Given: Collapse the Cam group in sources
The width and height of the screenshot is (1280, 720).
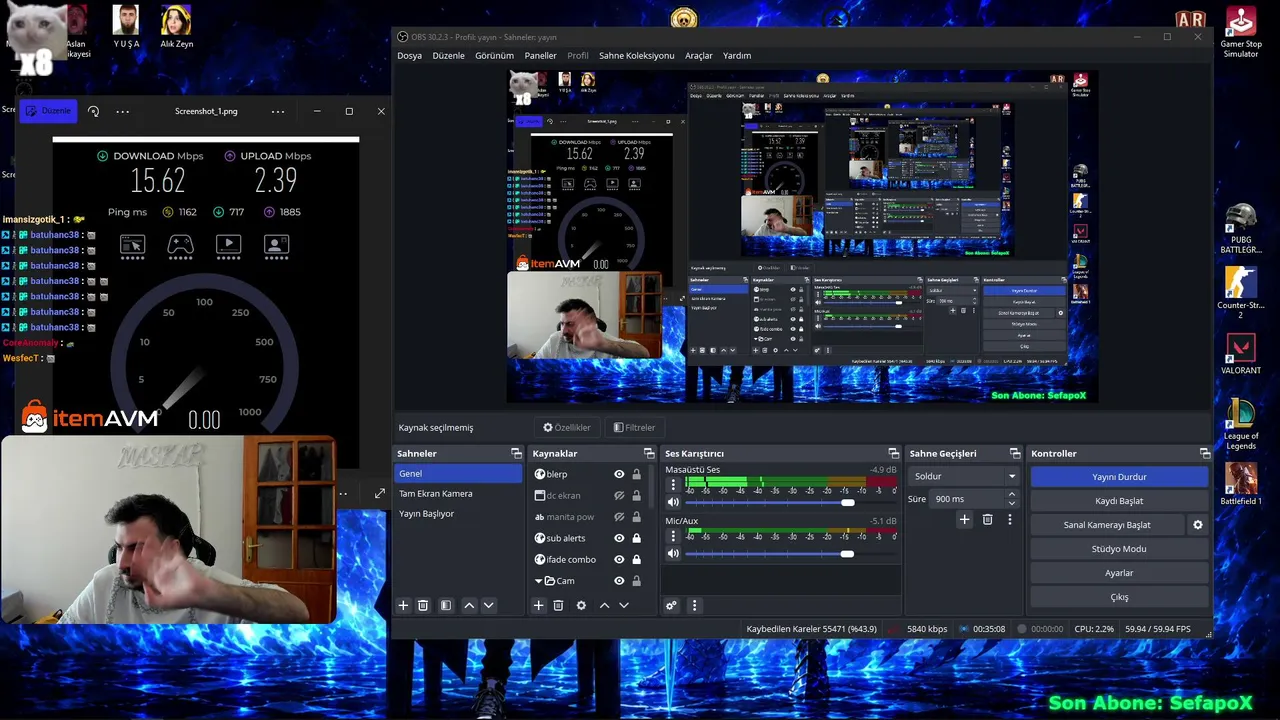Looking at the screenshot, I should [x=538, y=581].
